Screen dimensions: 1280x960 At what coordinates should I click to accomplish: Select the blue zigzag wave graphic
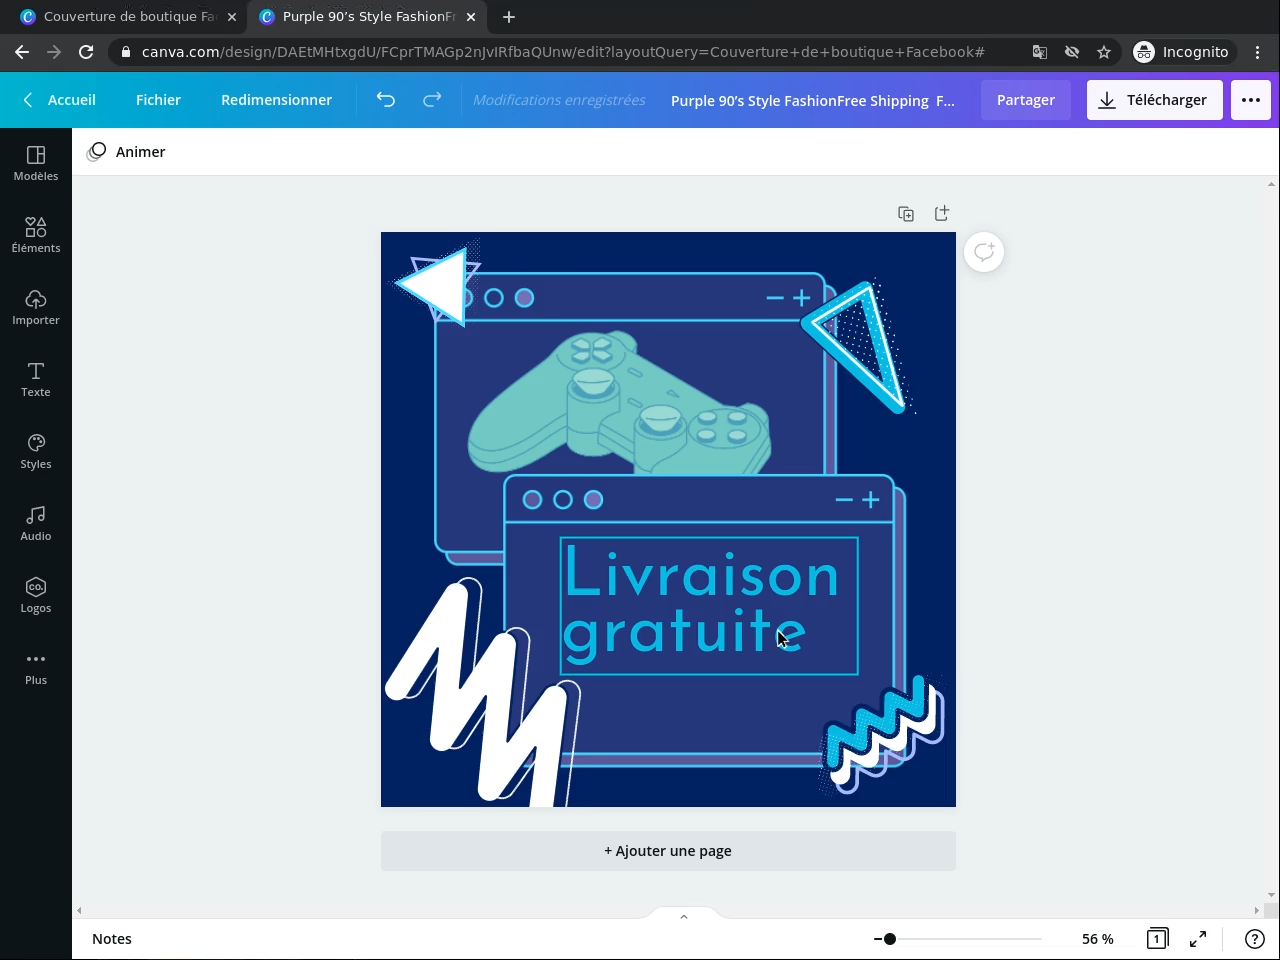tap(883, 735)
